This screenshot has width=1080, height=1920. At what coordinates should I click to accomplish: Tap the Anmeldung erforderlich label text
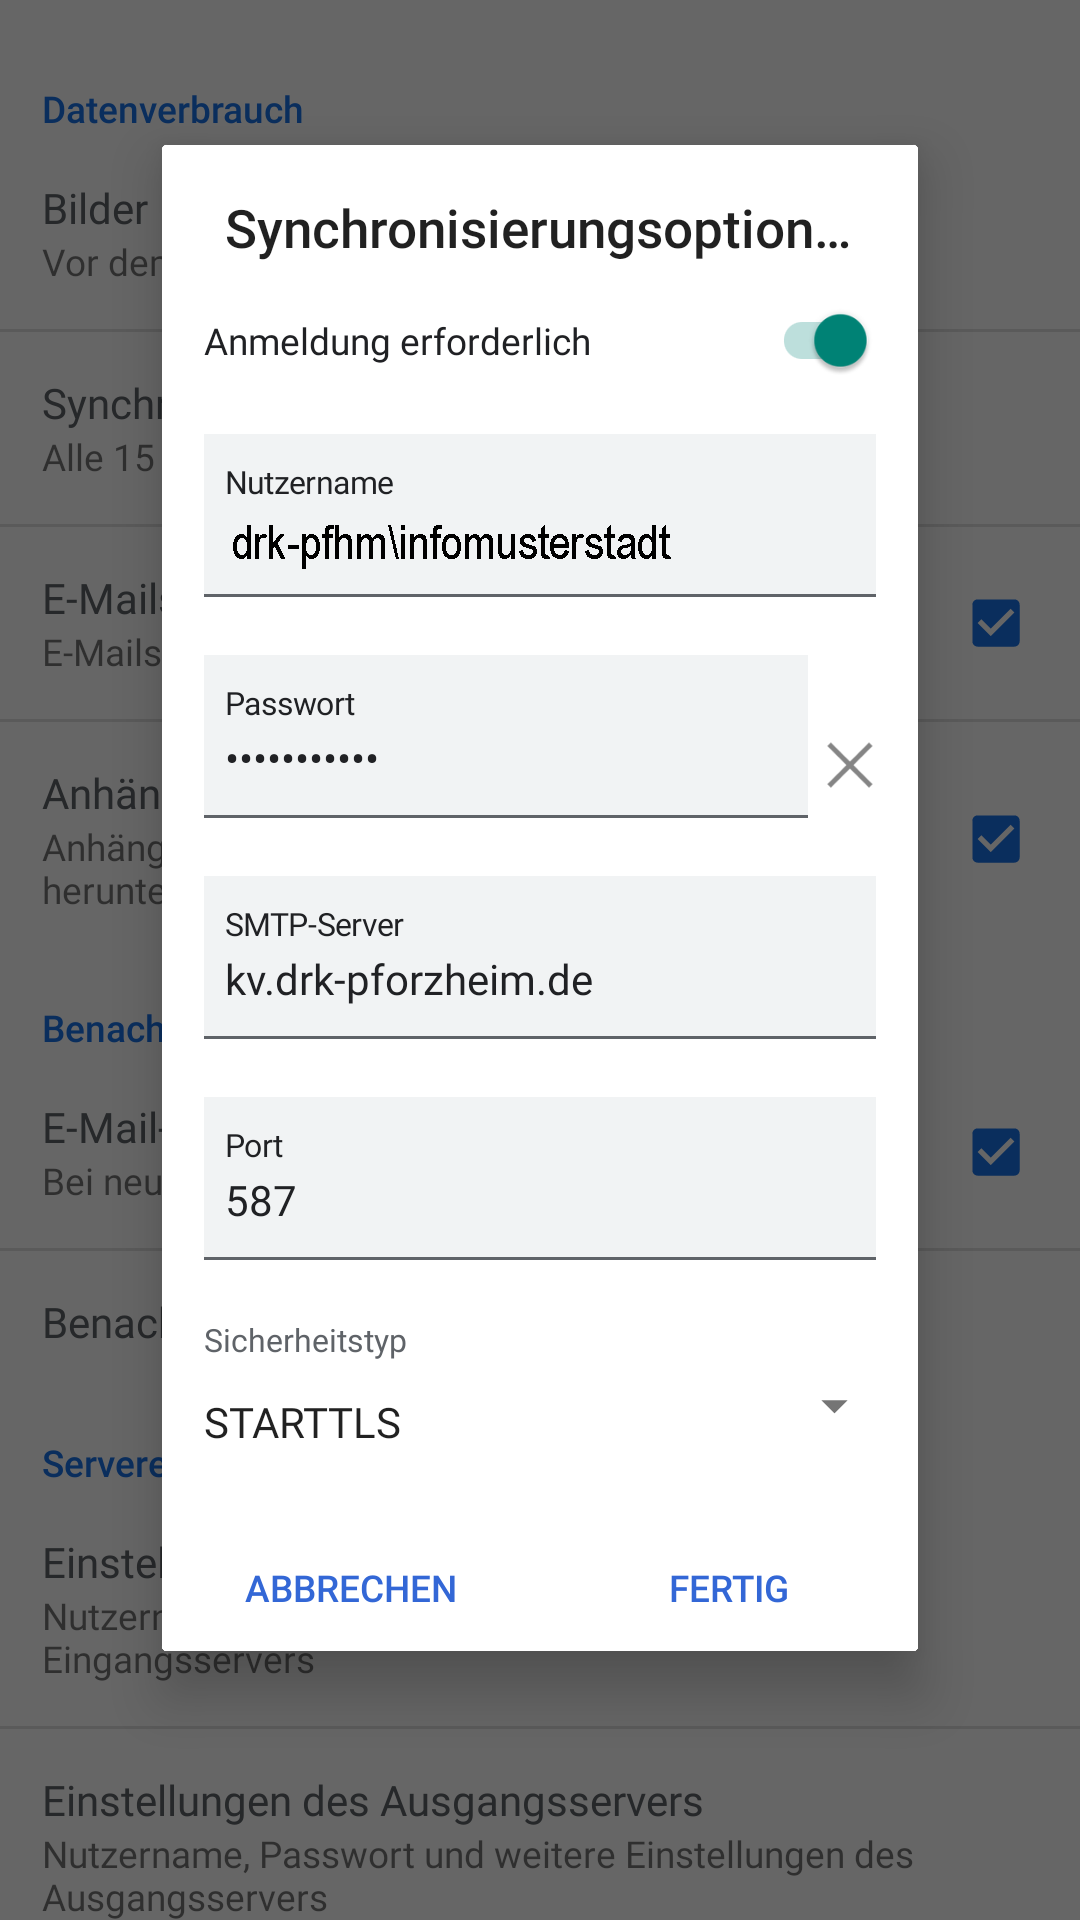coord(398,342)
